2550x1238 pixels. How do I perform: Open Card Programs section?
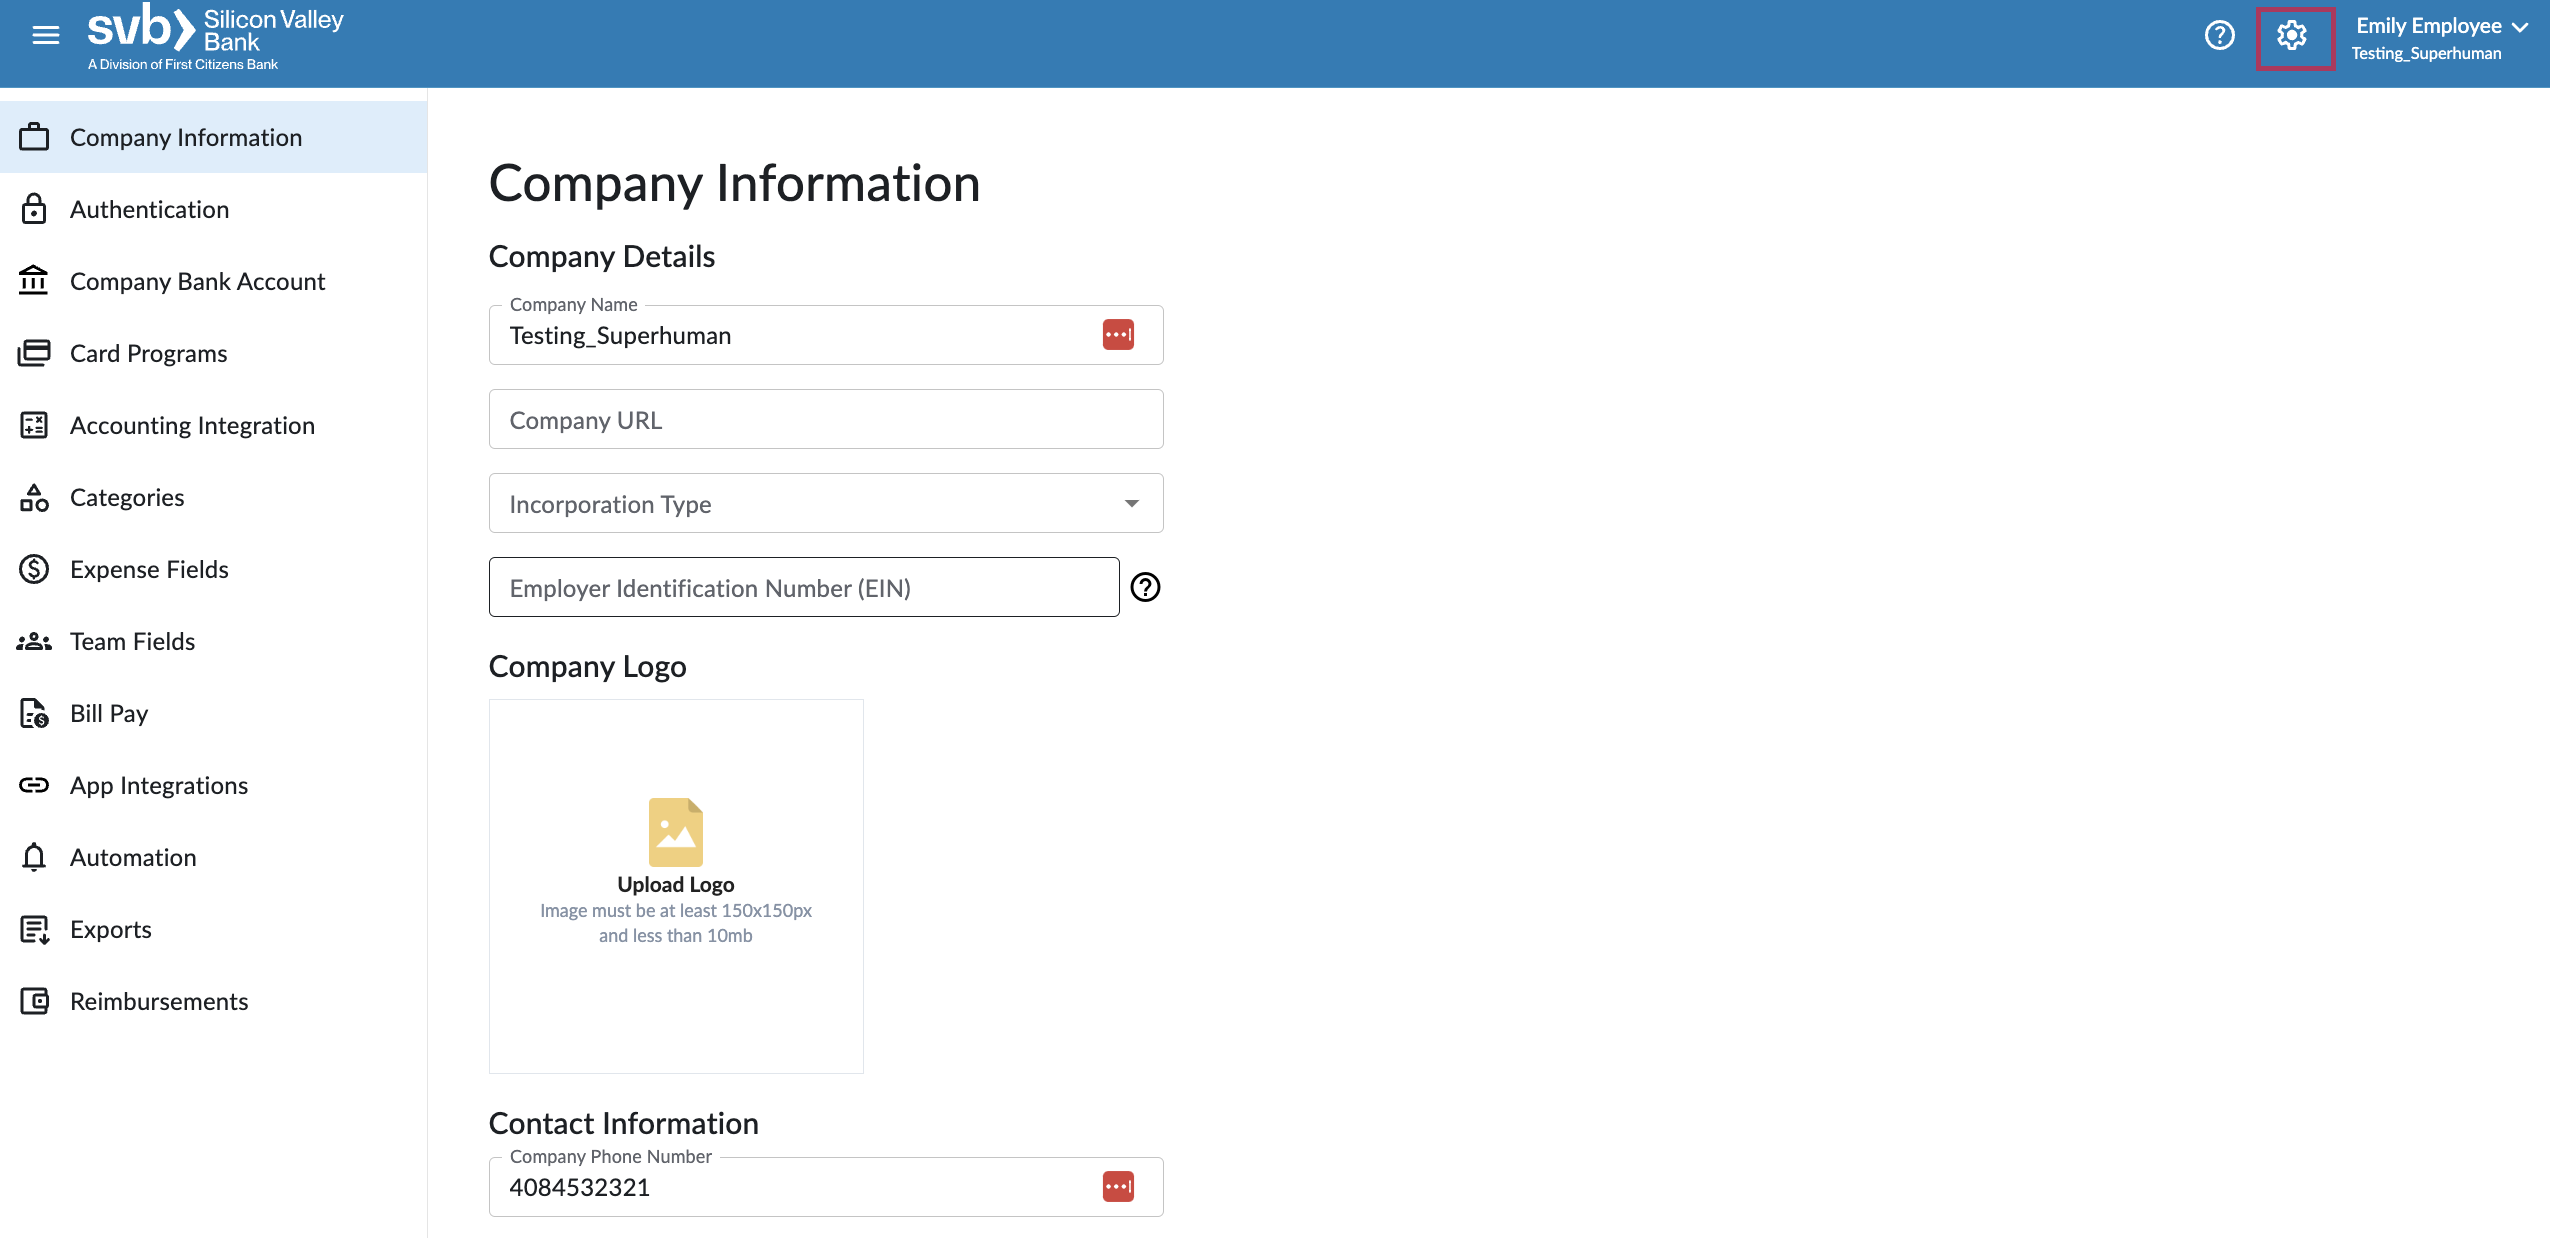click(213, 353)
